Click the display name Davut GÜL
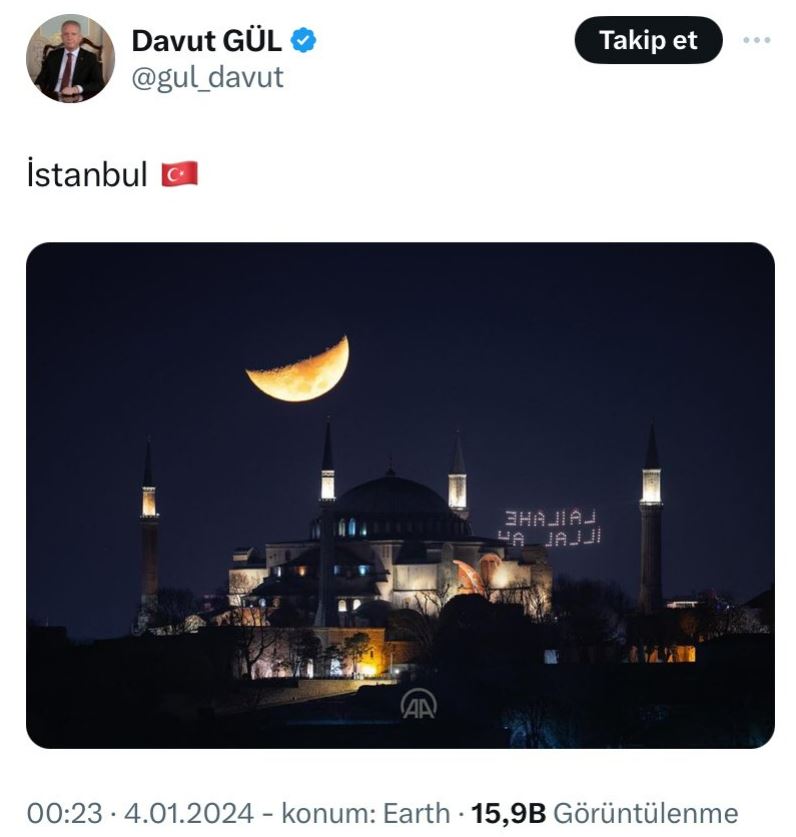 pyautogui.click(x=205, y=40)
